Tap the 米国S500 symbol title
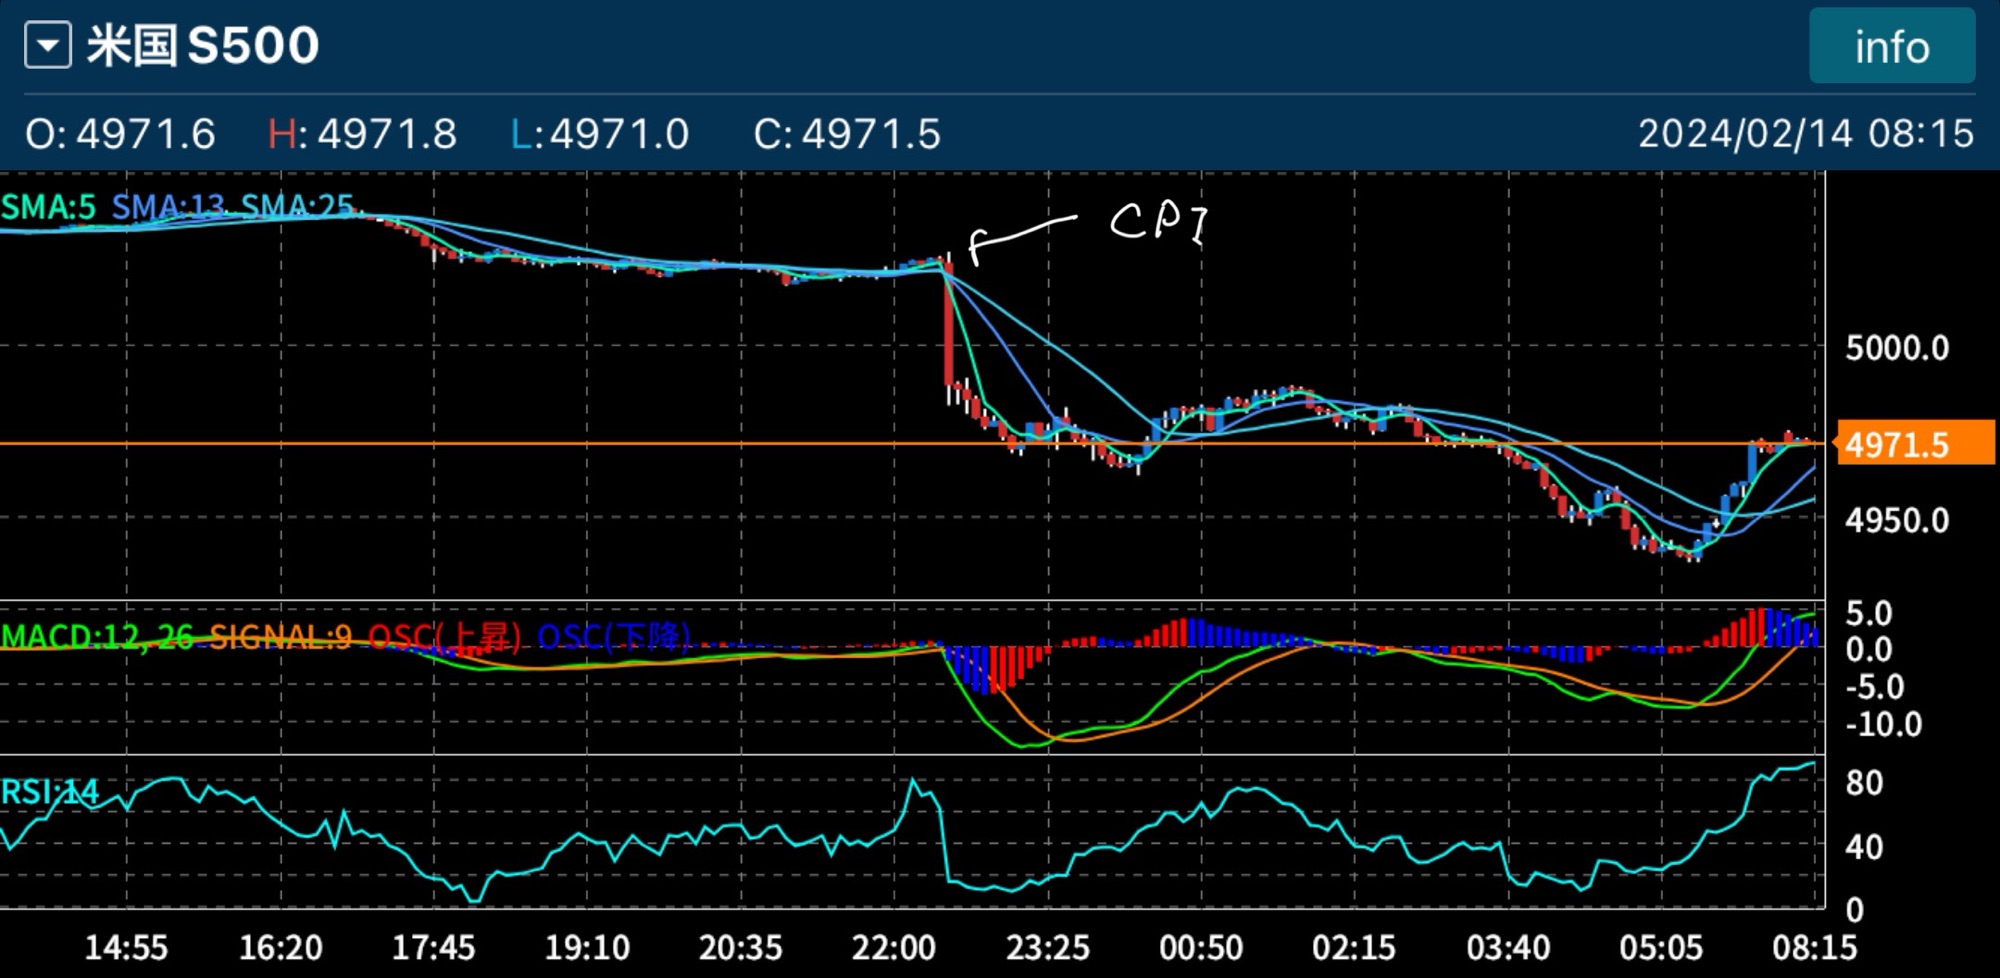This screenshot has width=2000, height=978. (203, 46)
